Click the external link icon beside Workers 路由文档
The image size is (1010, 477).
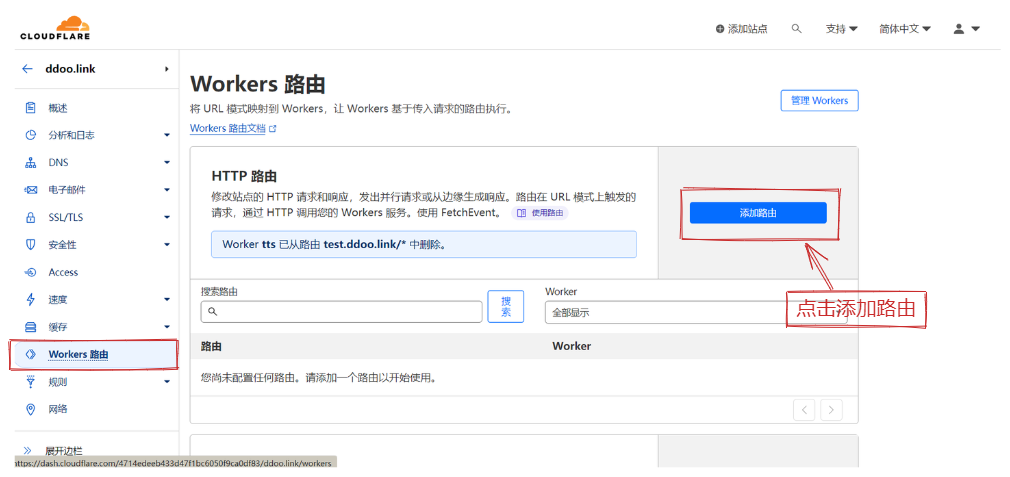(272, 129)
